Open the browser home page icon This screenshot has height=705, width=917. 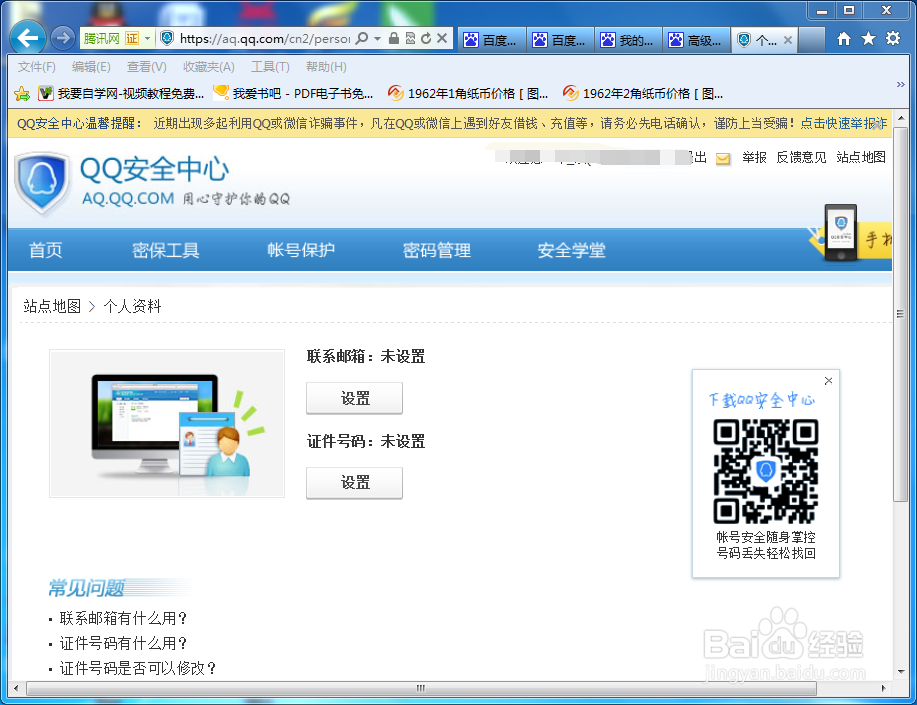point(844,39)
